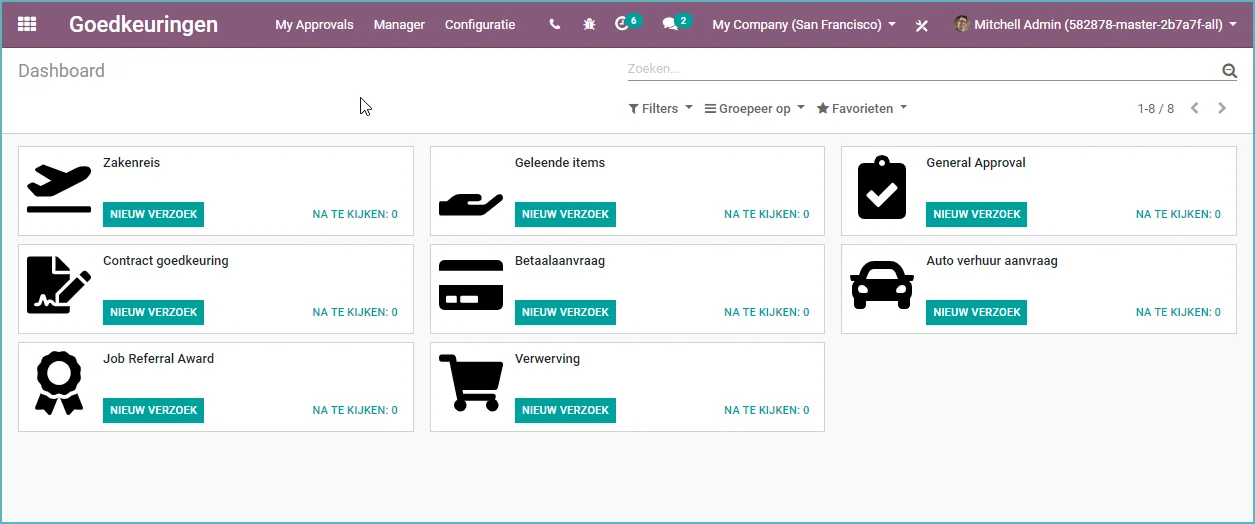Open the bug debug tools icon

click(x=589, y=24)
